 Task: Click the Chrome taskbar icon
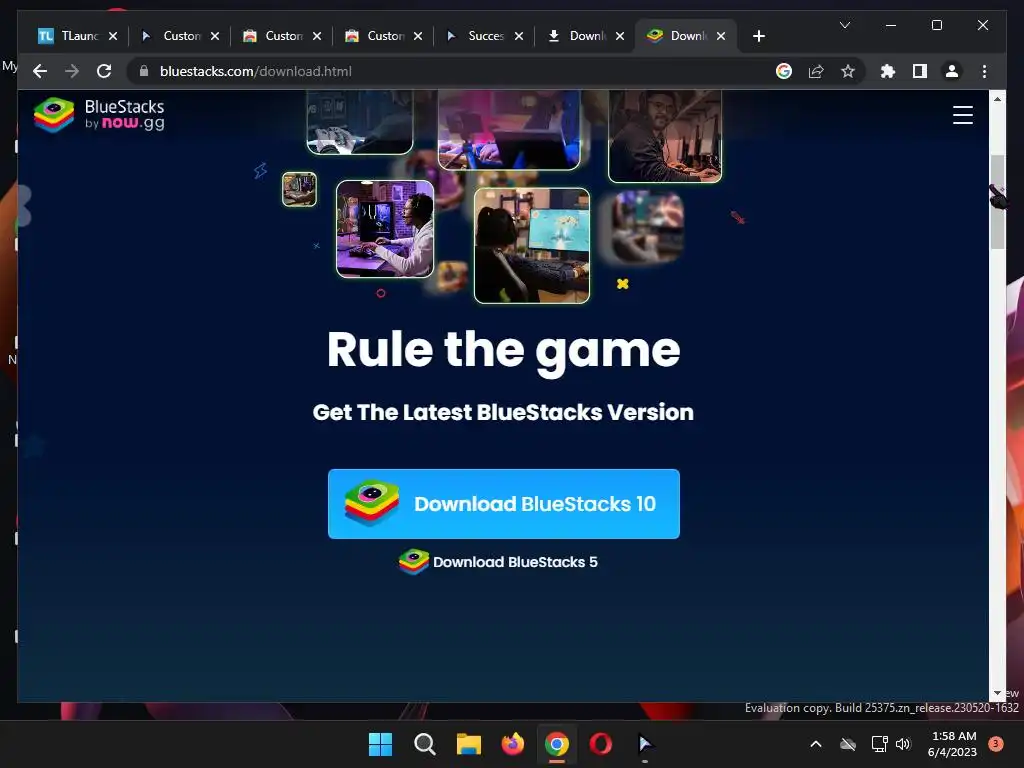(556, 744)
